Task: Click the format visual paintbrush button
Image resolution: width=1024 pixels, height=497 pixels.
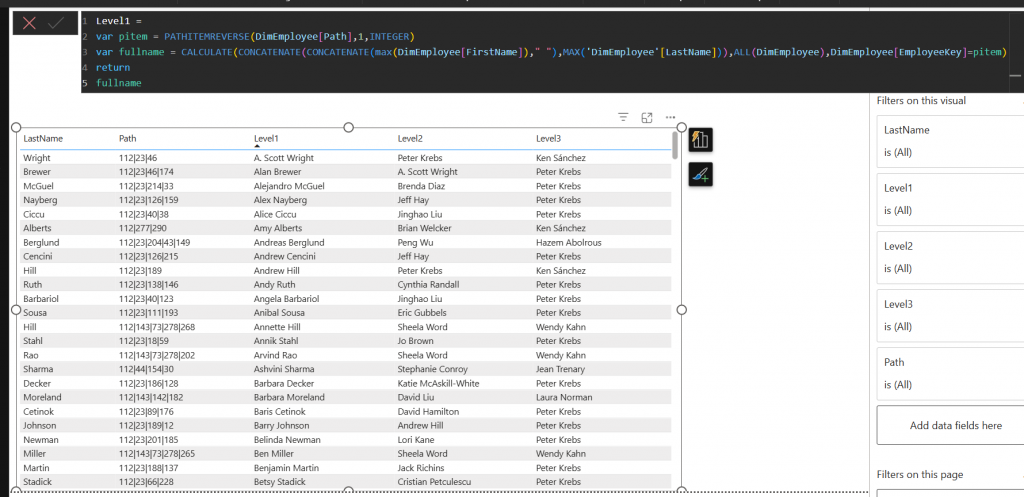Action: point(700,174)
